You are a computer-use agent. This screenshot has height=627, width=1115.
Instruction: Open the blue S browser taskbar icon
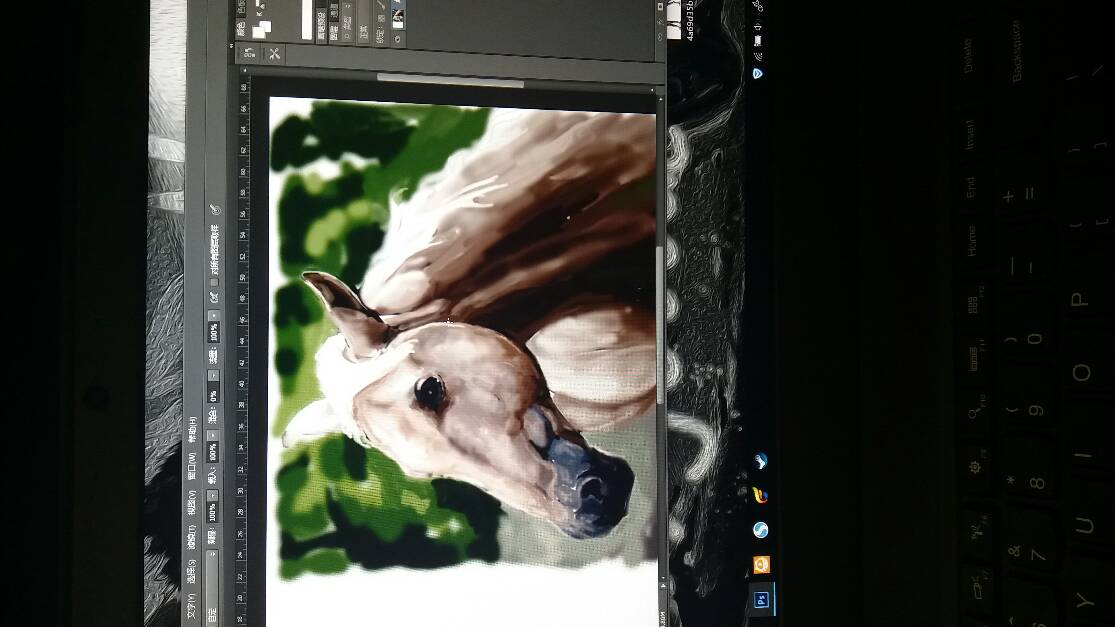click(760, 530)
